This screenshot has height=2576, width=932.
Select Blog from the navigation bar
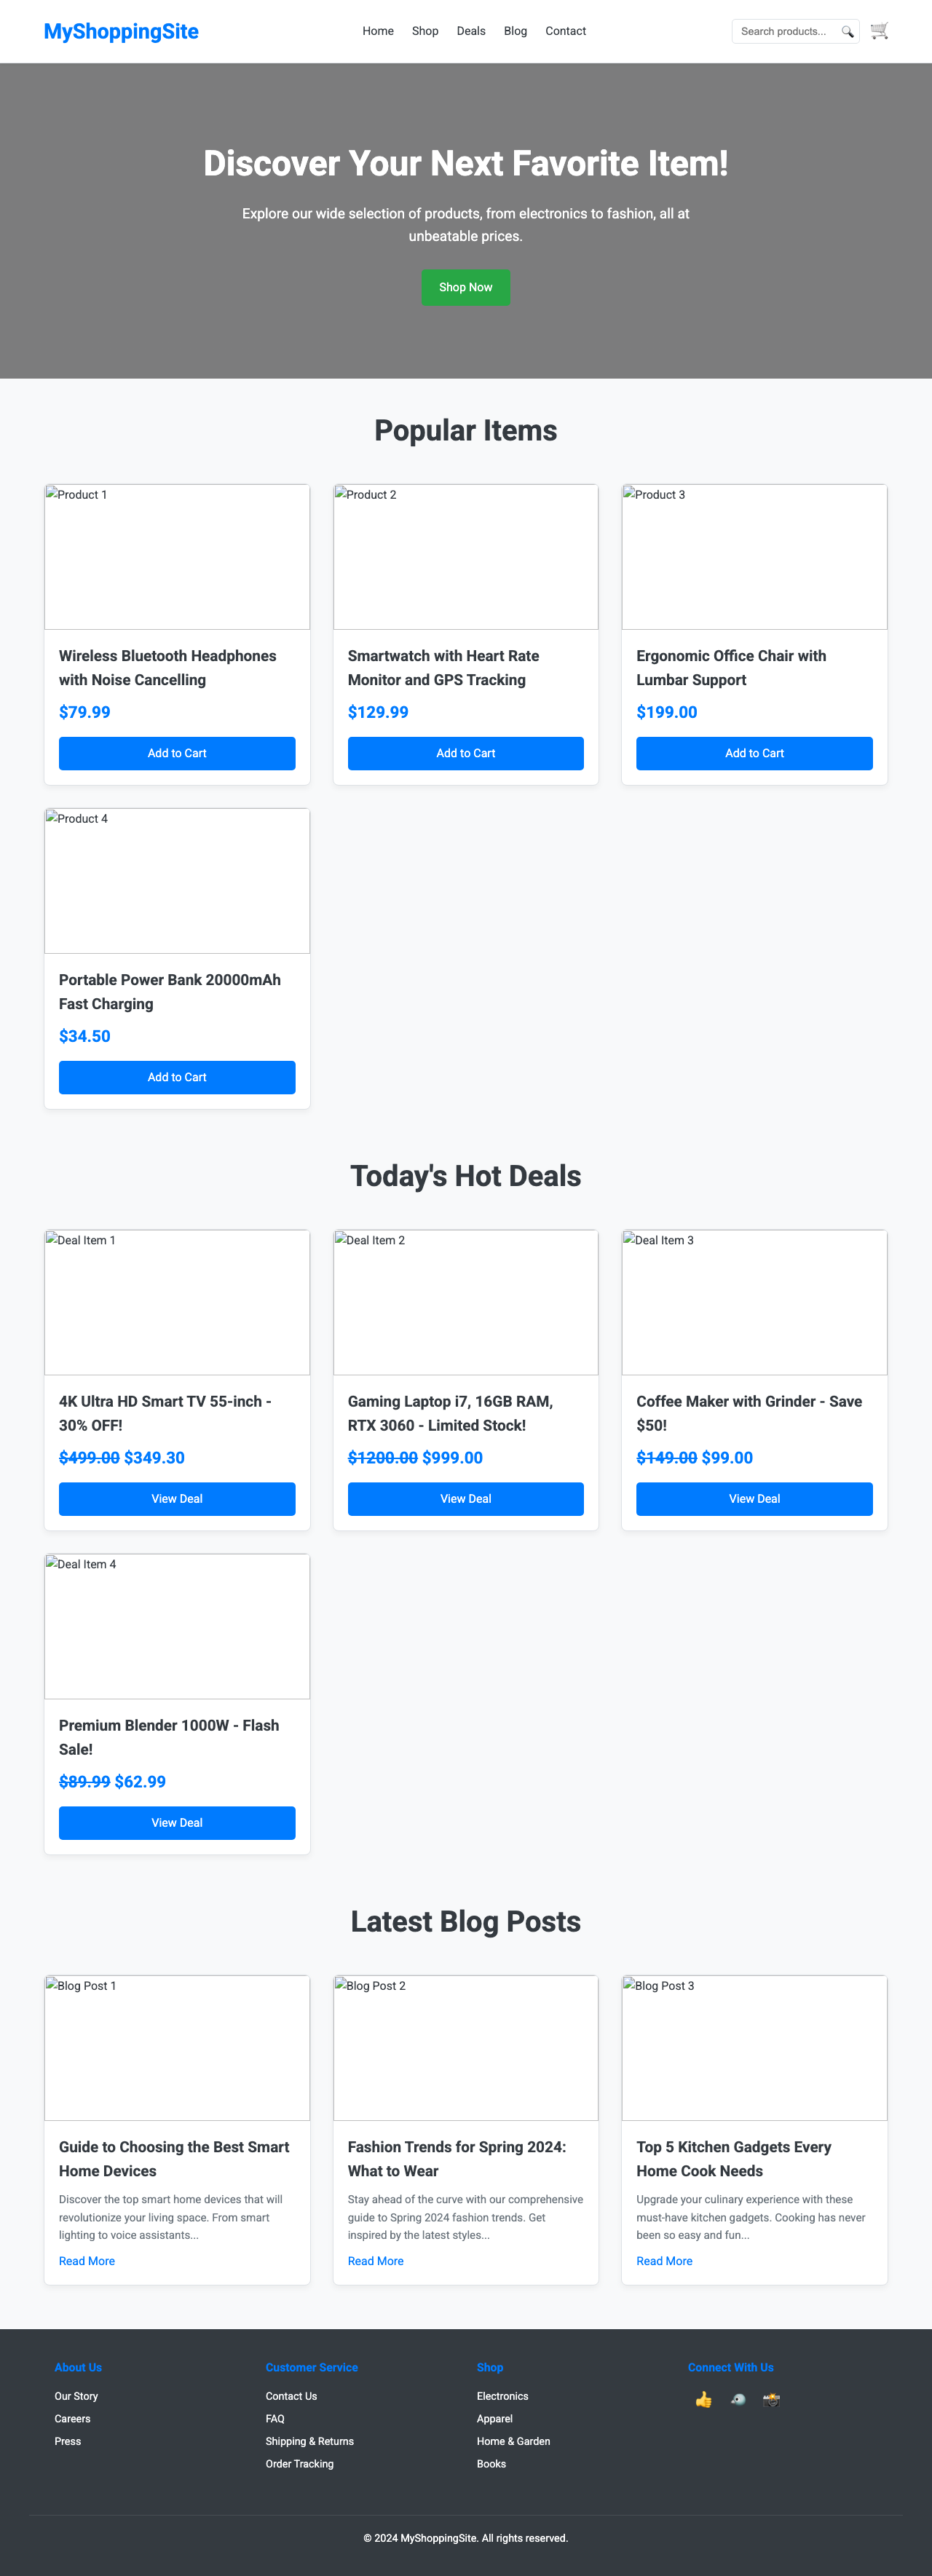(515, 31)
